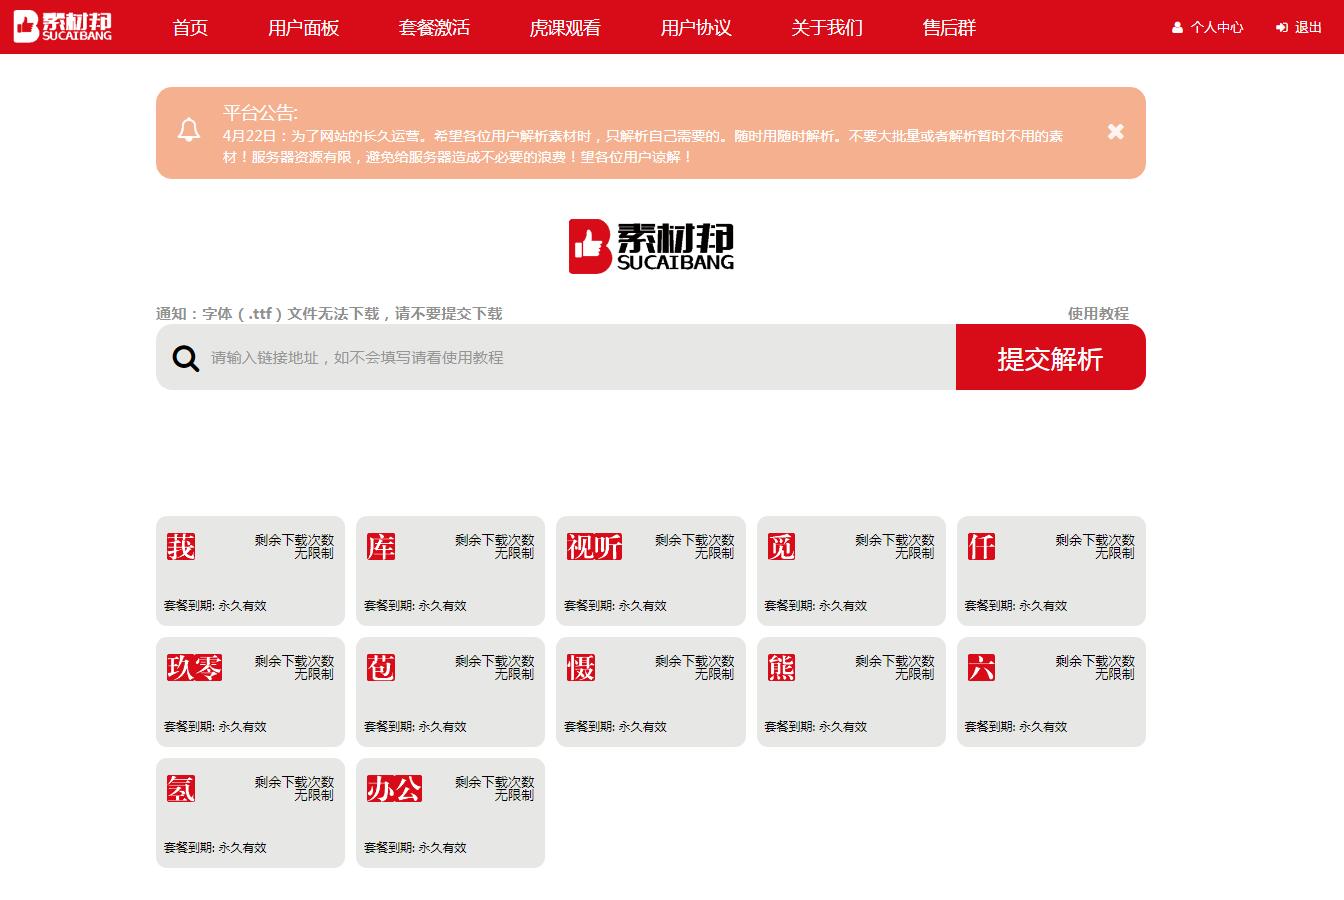Click the 我 site icon card logo
1344x900 pixels.
181,546
